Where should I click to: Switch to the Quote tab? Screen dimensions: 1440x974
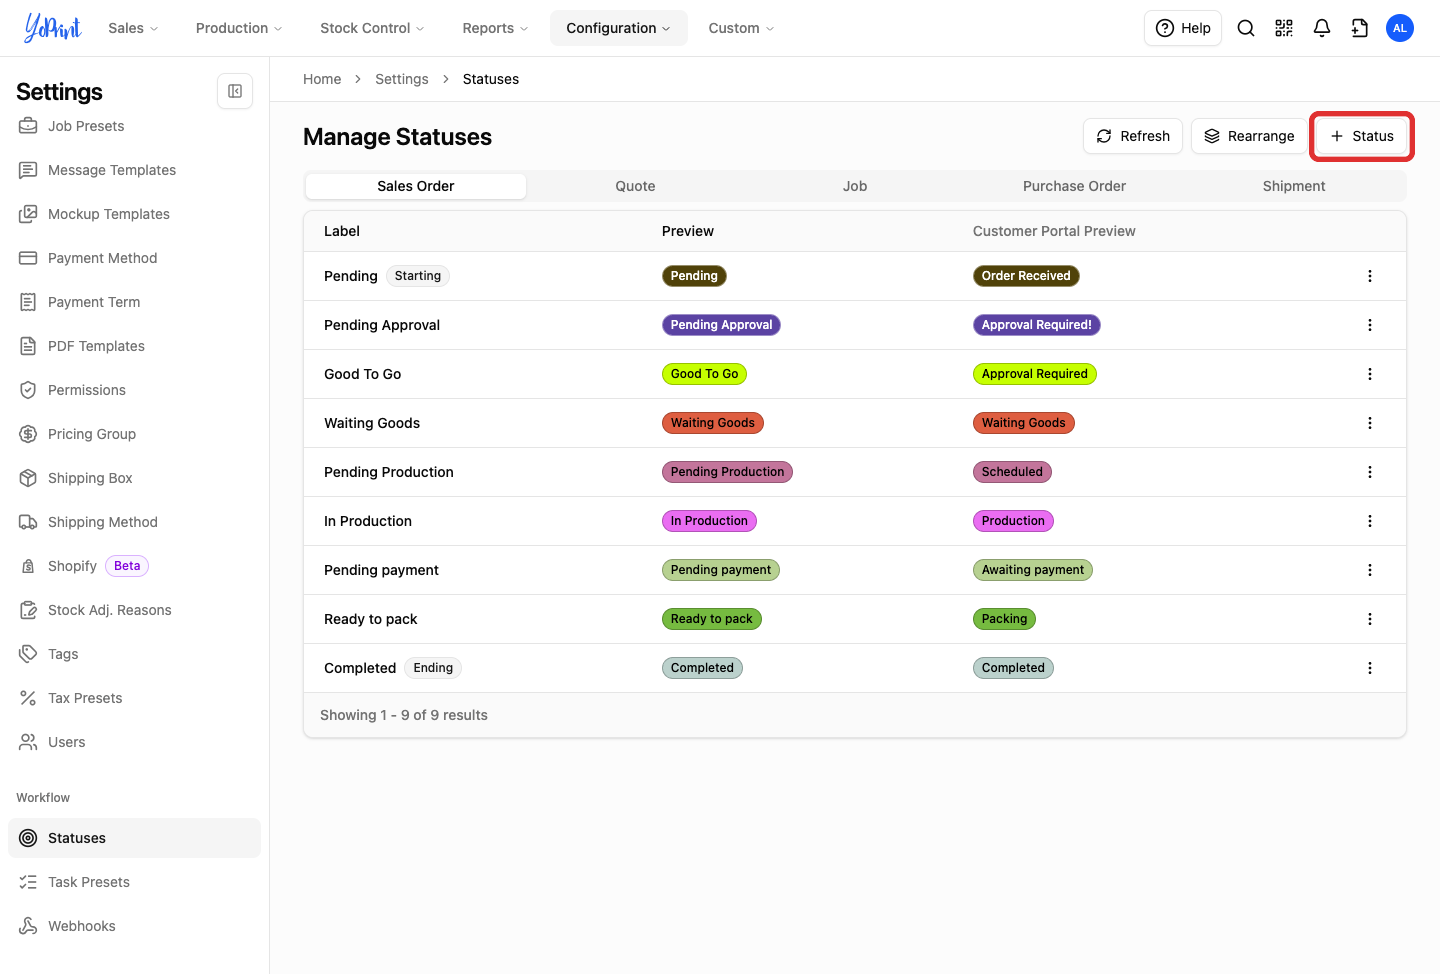click(x=635, y=186)
